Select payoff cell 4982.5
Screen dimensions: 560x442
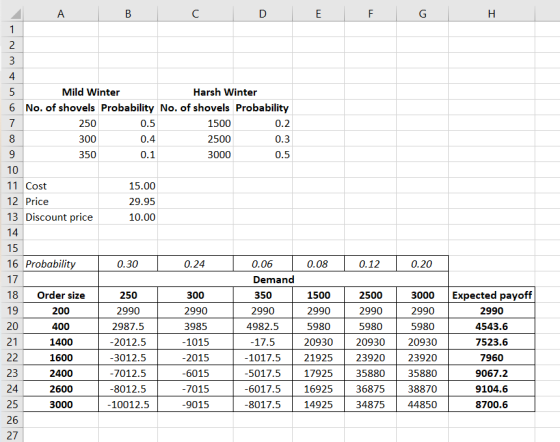click(262, 326)
